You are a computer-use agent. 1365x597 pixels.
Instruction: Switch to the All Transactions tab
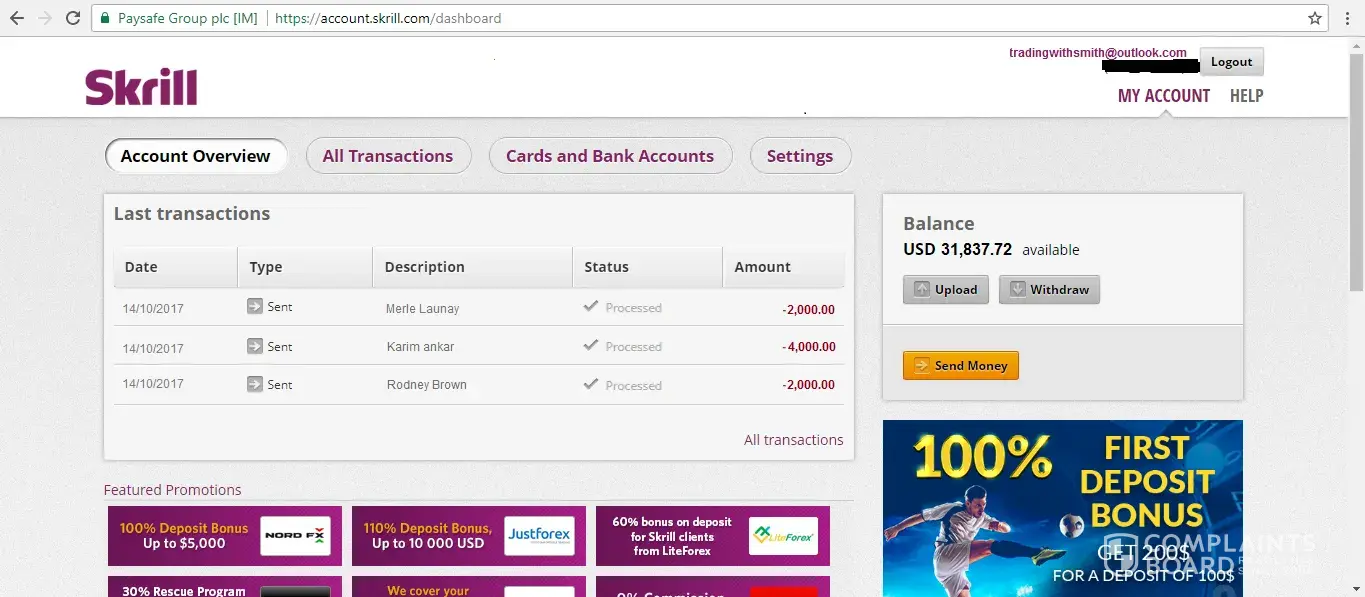(388, 156)
